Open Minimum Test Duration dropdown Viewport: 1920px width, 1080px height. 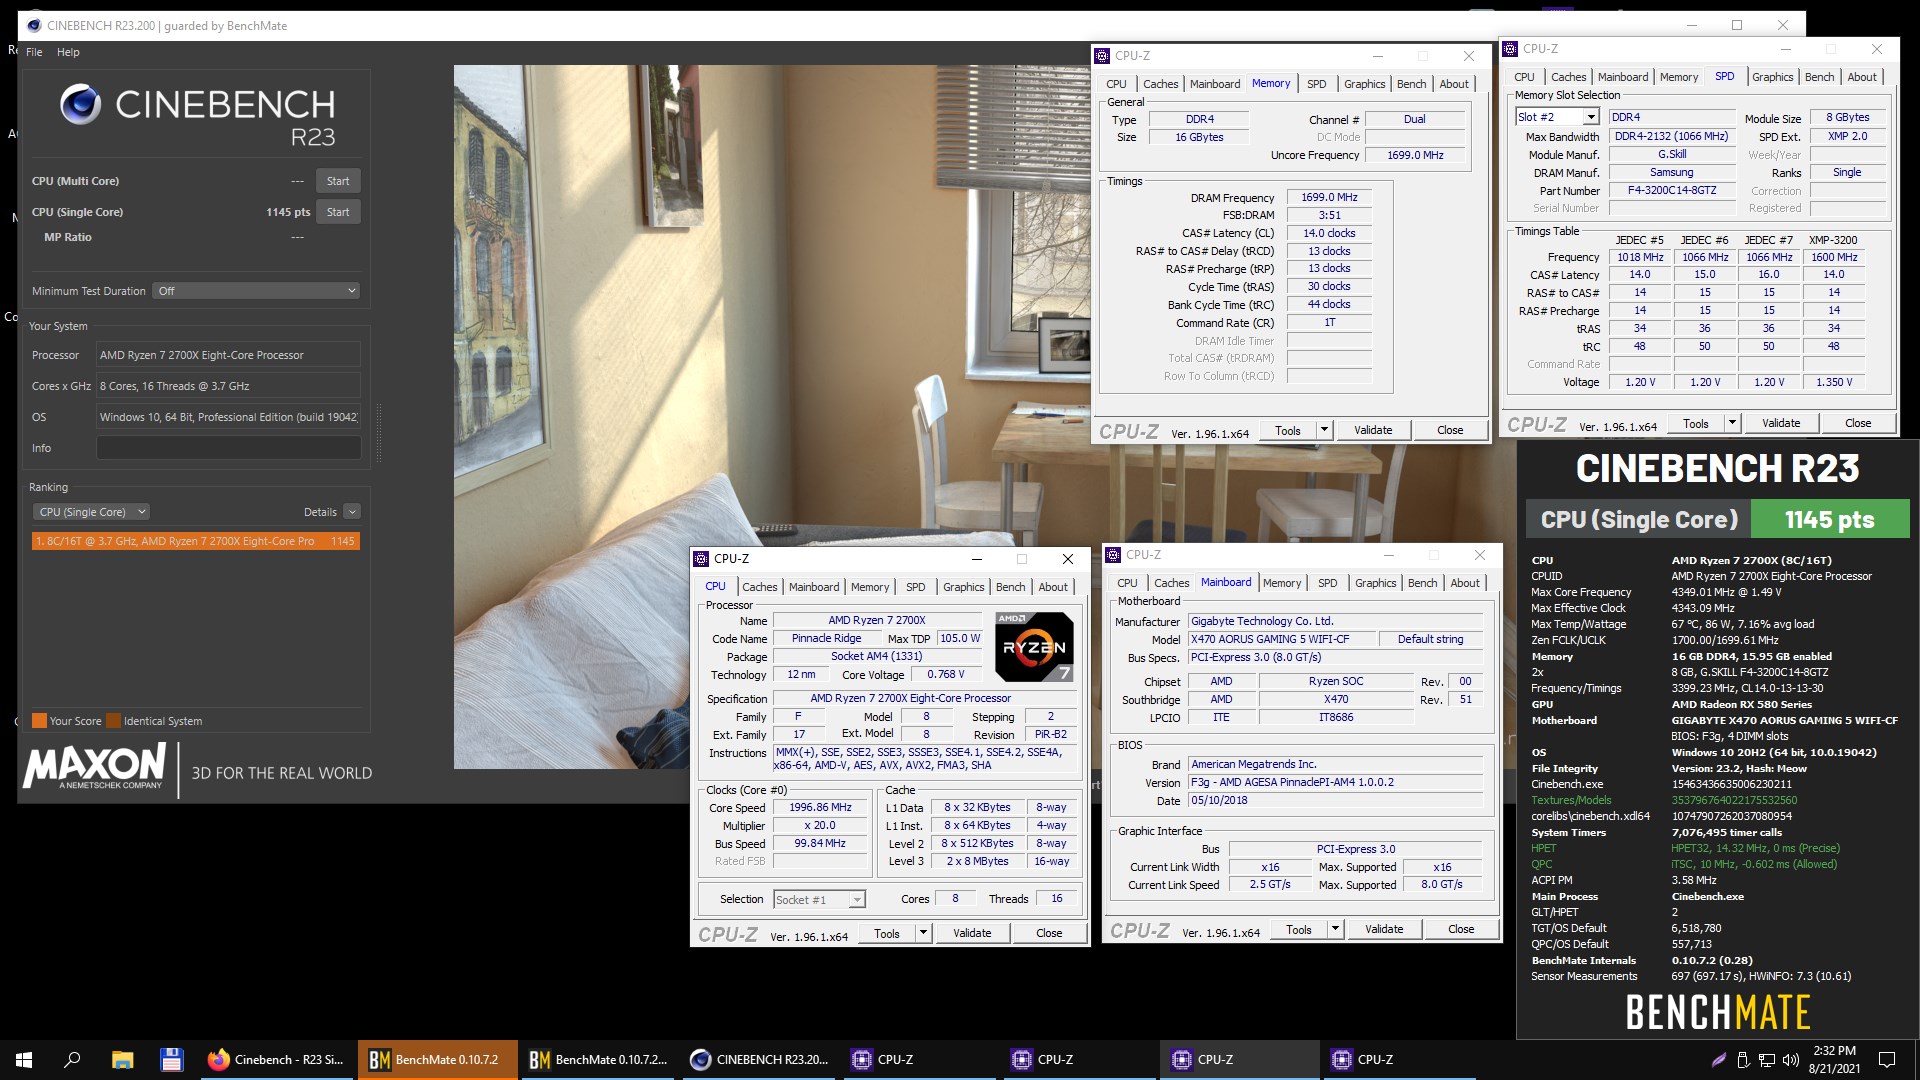[x=257, y=291]
